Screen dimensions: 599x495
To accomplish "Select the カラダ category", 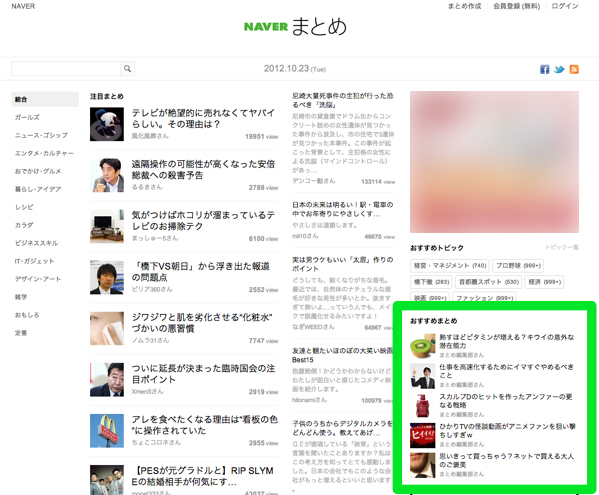I will (24, 225).
